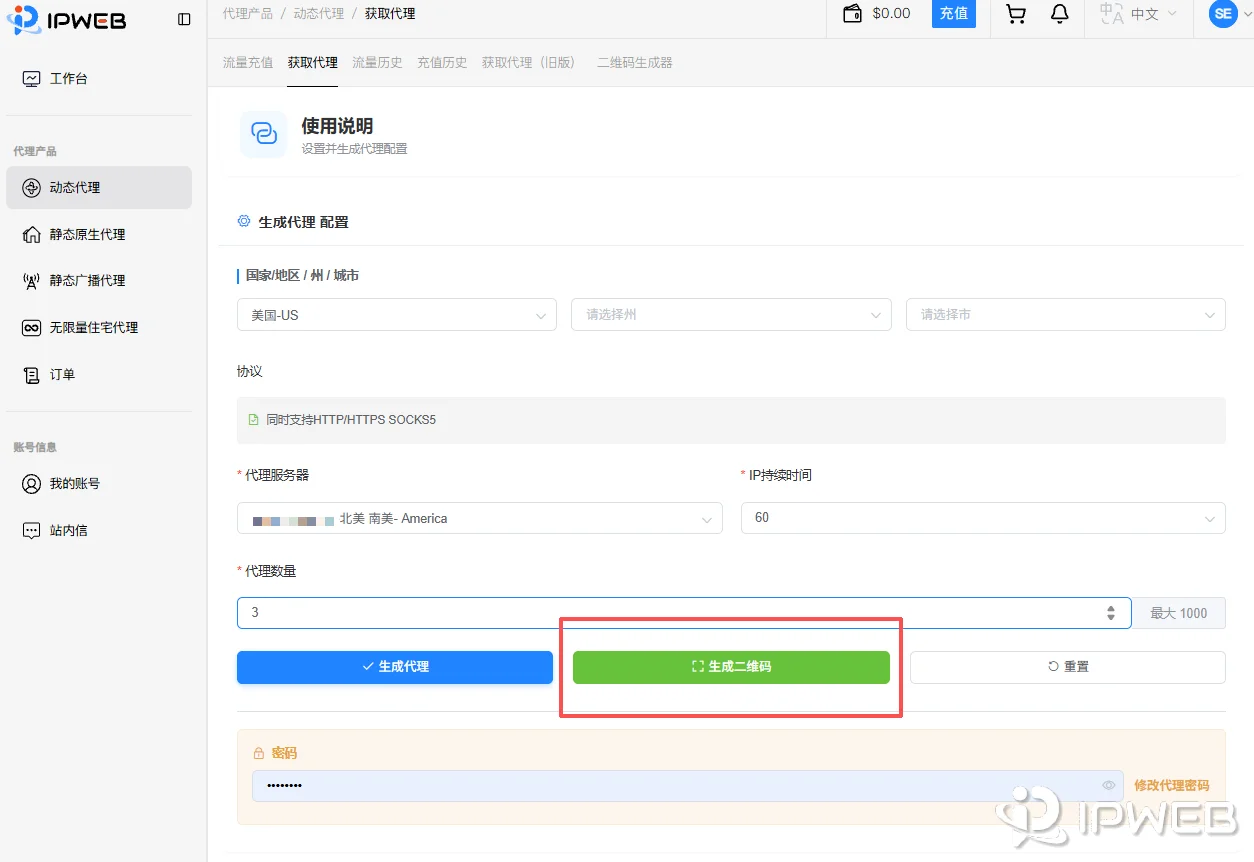The image size is (1254, 862).
Task: Click the 代理数量 input field
Action: pos(684,613)
